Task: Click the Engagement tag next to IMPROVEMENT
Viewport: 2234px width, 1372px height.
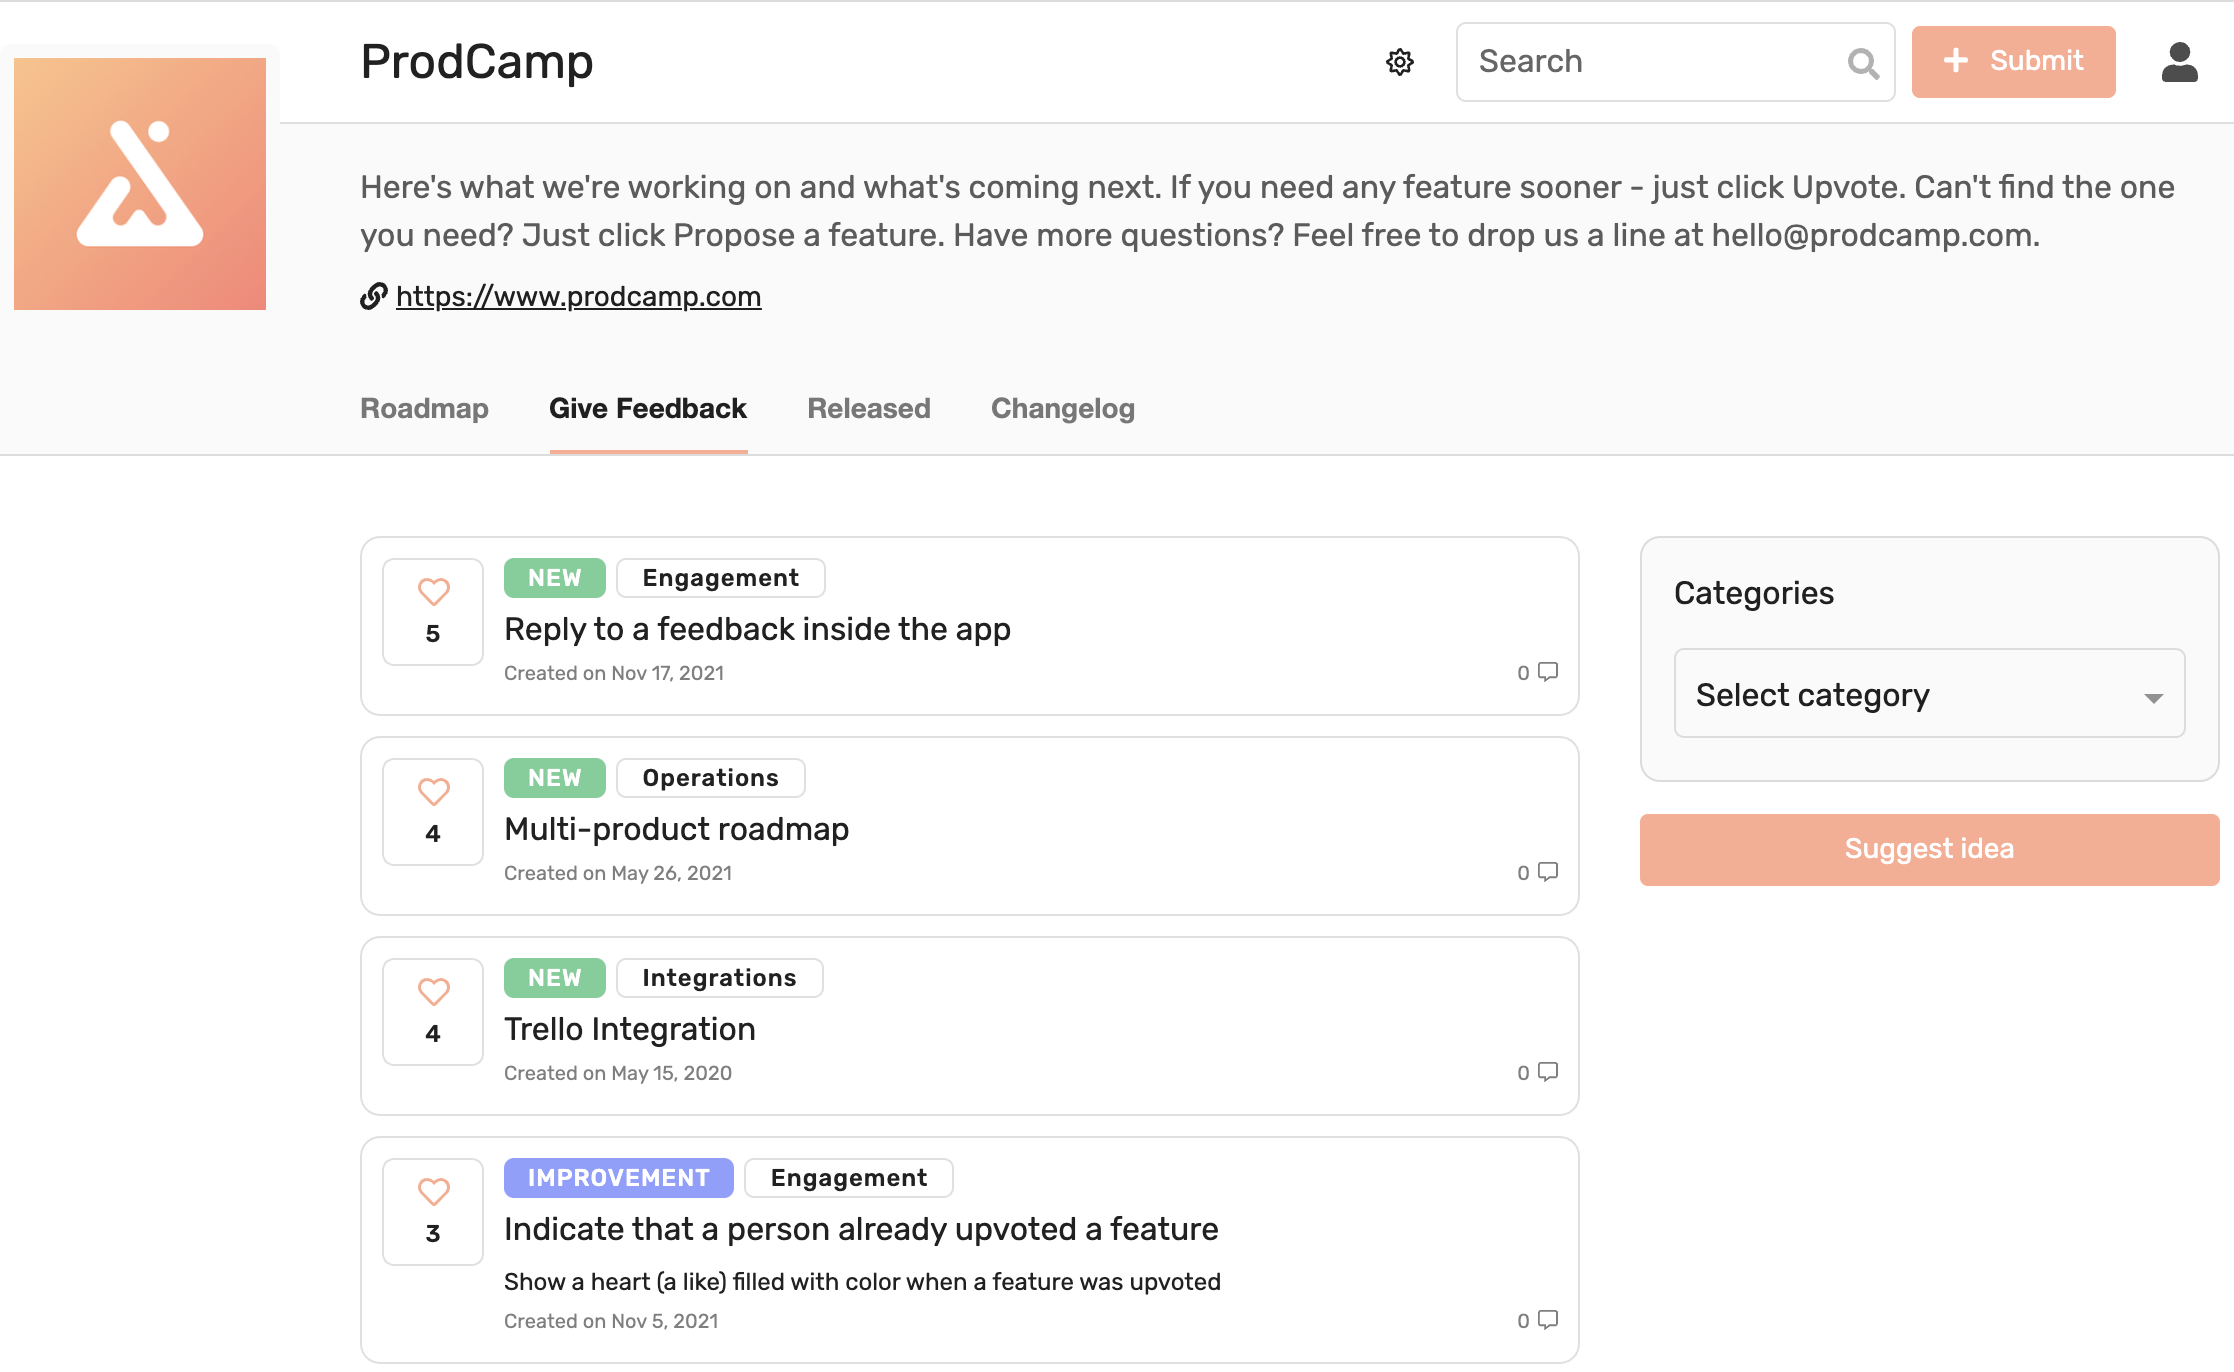Action: [848, 1178]
